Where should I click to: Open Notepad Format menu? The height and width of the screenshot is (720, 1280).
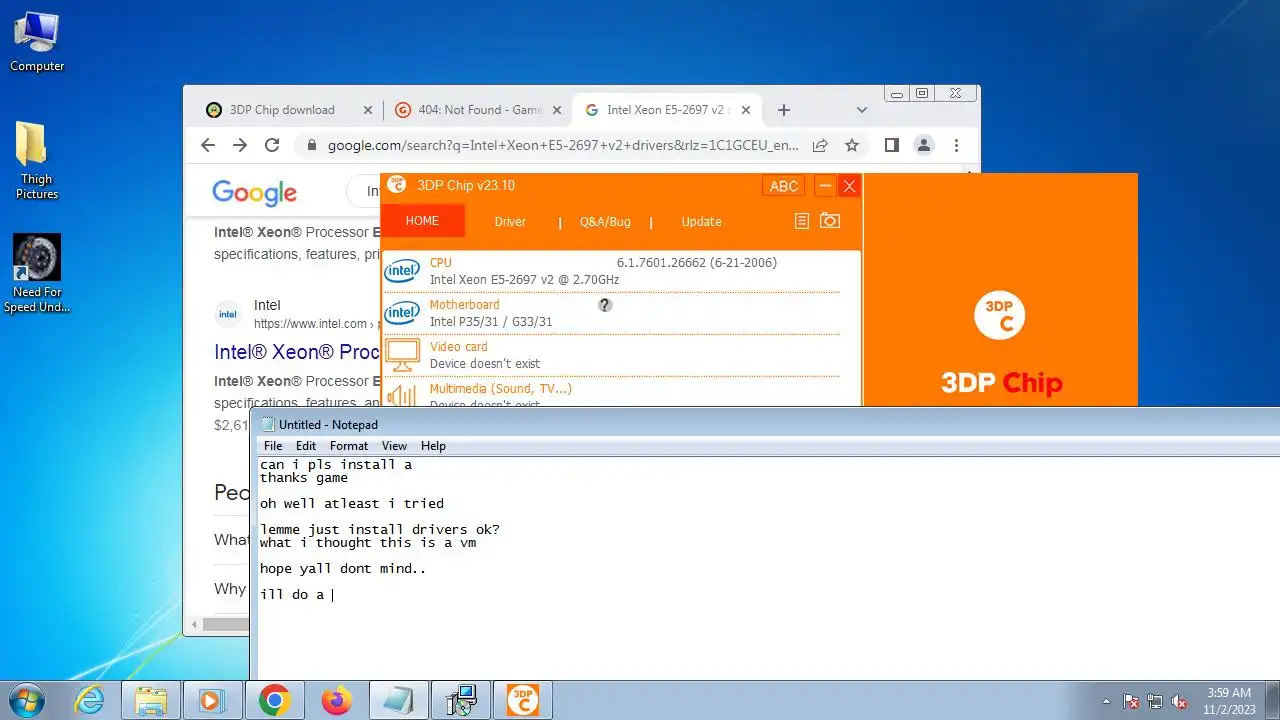pos(348,446)
